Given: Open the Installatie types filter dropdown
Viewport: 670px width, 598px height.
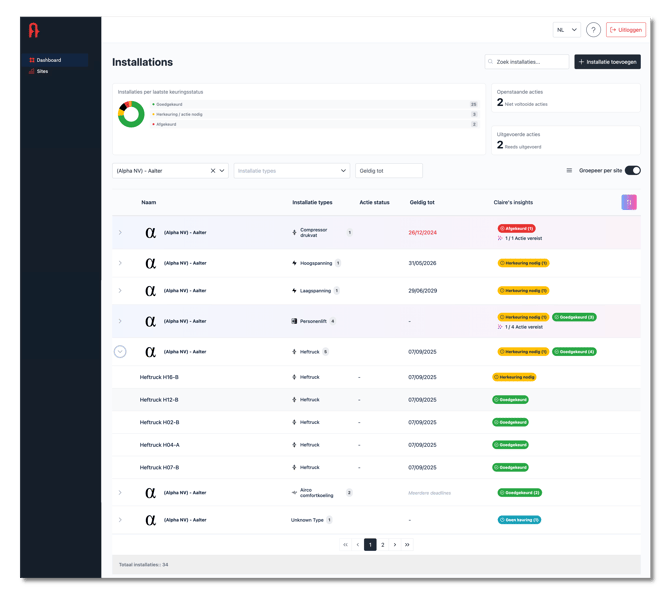Looking at the screenshot, I should coord(291,171).
